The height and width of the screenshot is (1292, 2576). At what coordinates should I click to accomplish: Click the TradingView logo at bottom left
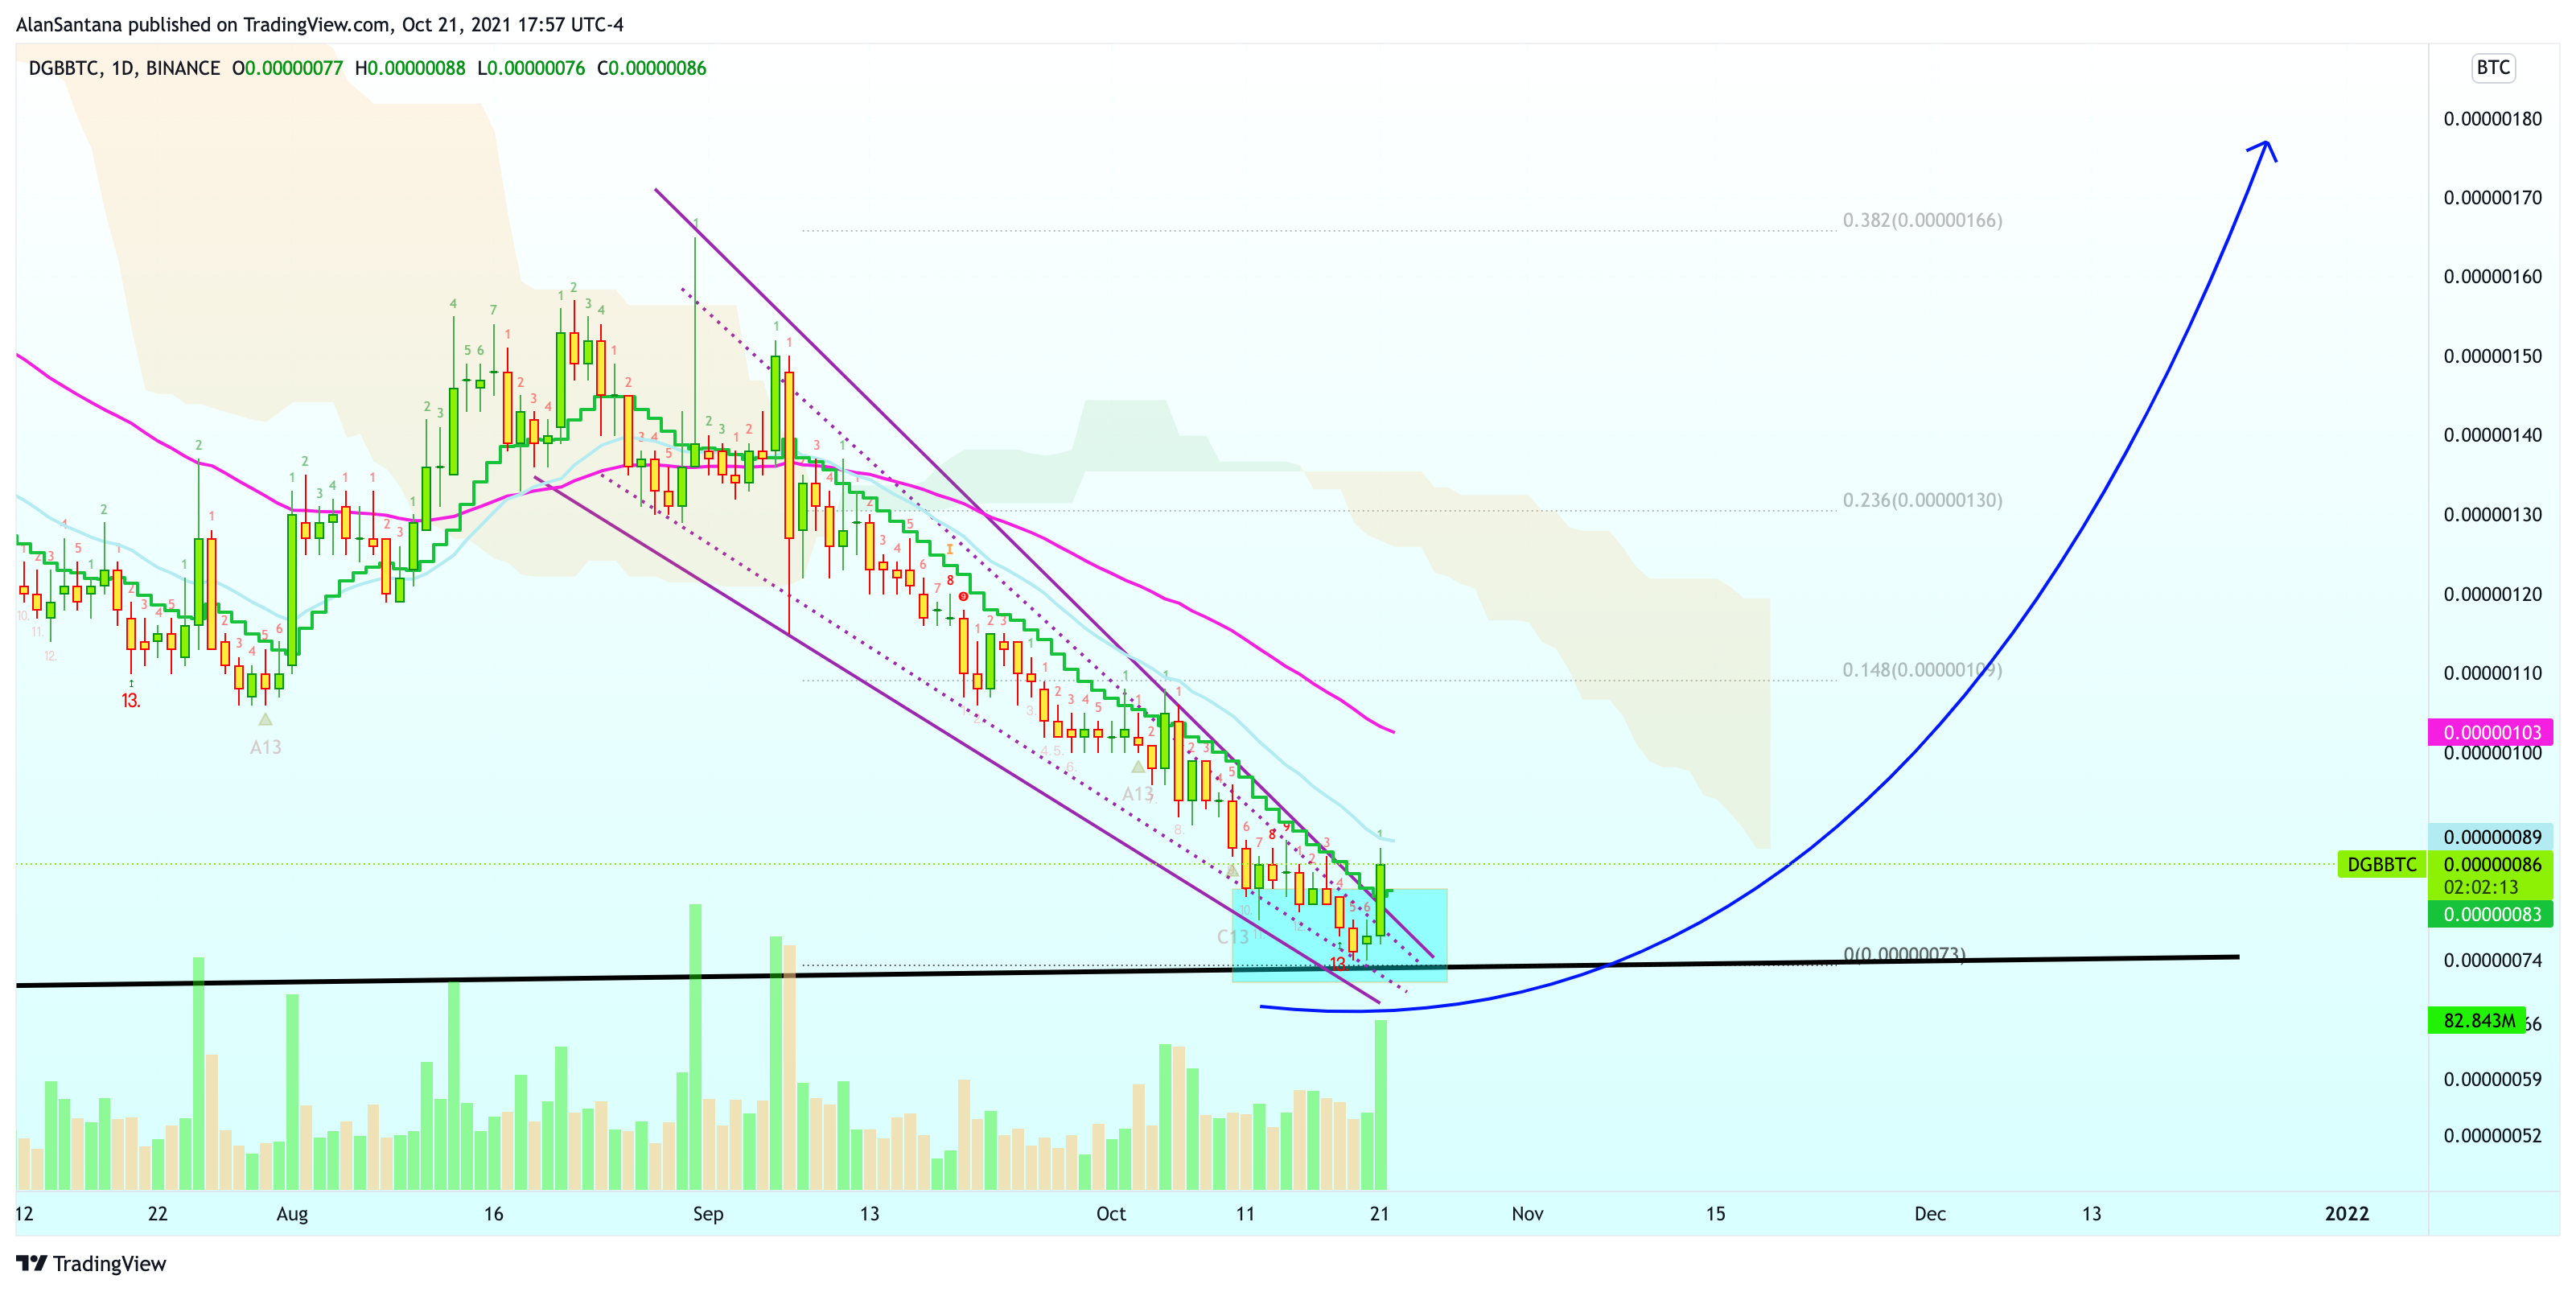pos(91,1263)
